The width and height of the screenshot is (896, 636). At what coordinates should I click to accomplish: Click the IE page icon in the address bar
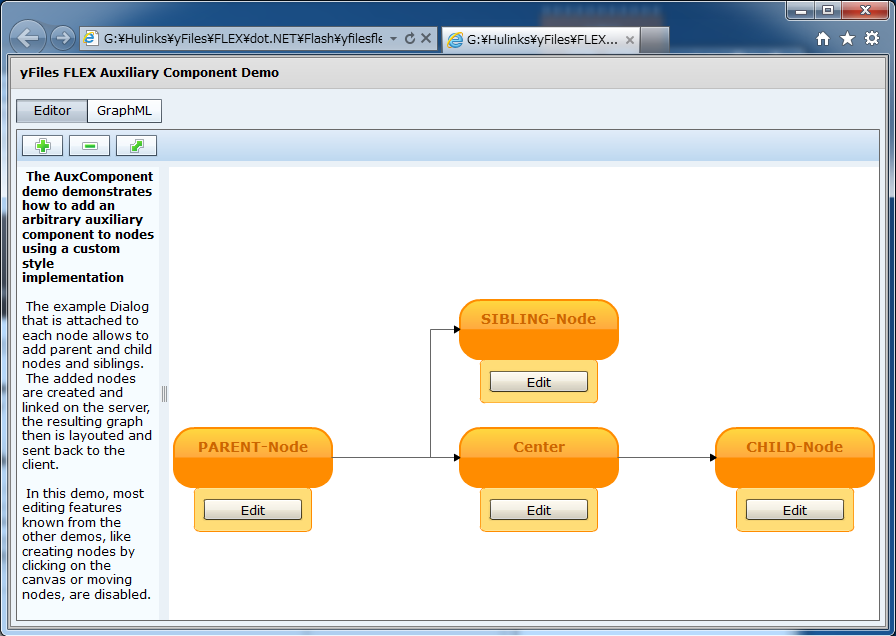90,38
